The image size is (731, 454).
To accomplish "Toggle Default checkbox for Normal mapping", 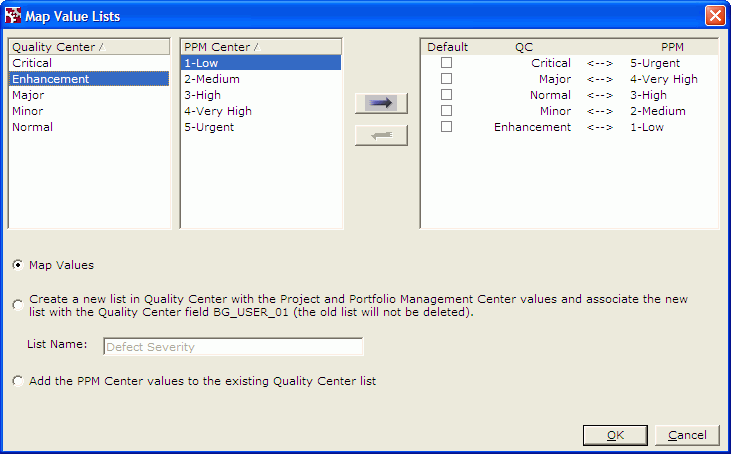I will coord(447,95).
